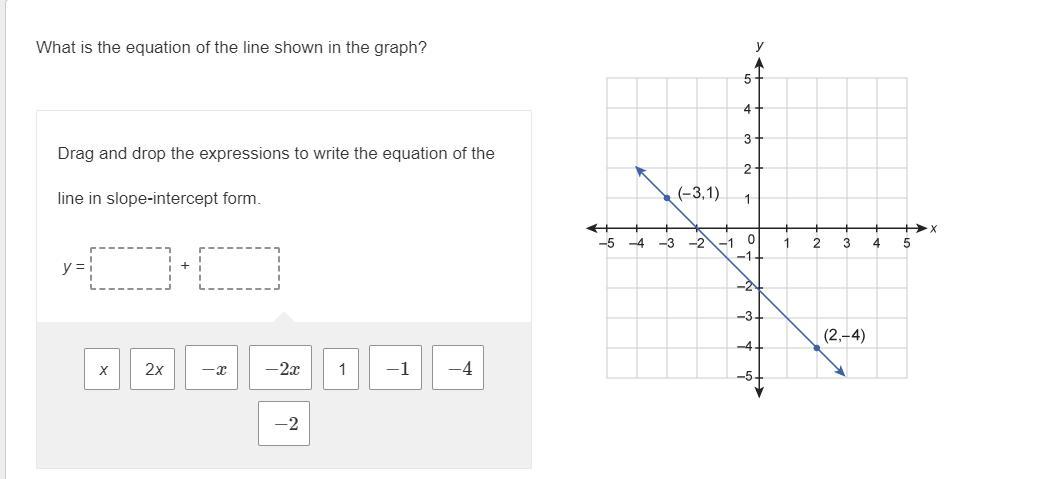
Task: Click the second empty intercept box
Action: coord(239,268)
